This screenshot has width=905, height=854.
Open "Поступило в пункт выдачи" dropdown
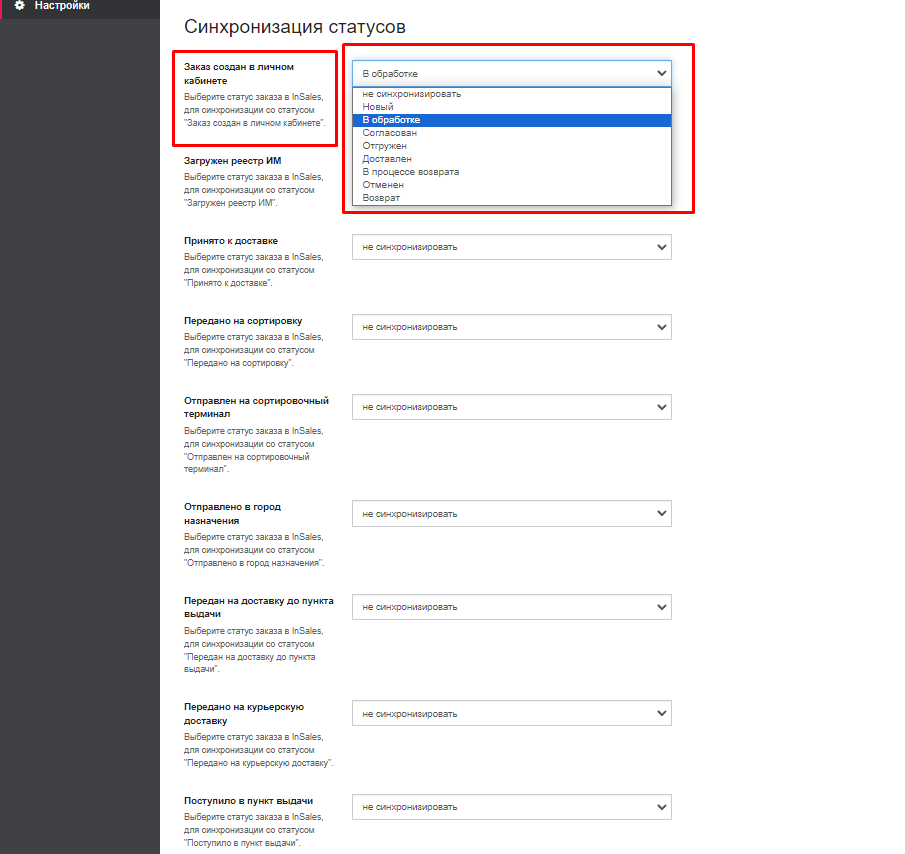click(511, 807)
